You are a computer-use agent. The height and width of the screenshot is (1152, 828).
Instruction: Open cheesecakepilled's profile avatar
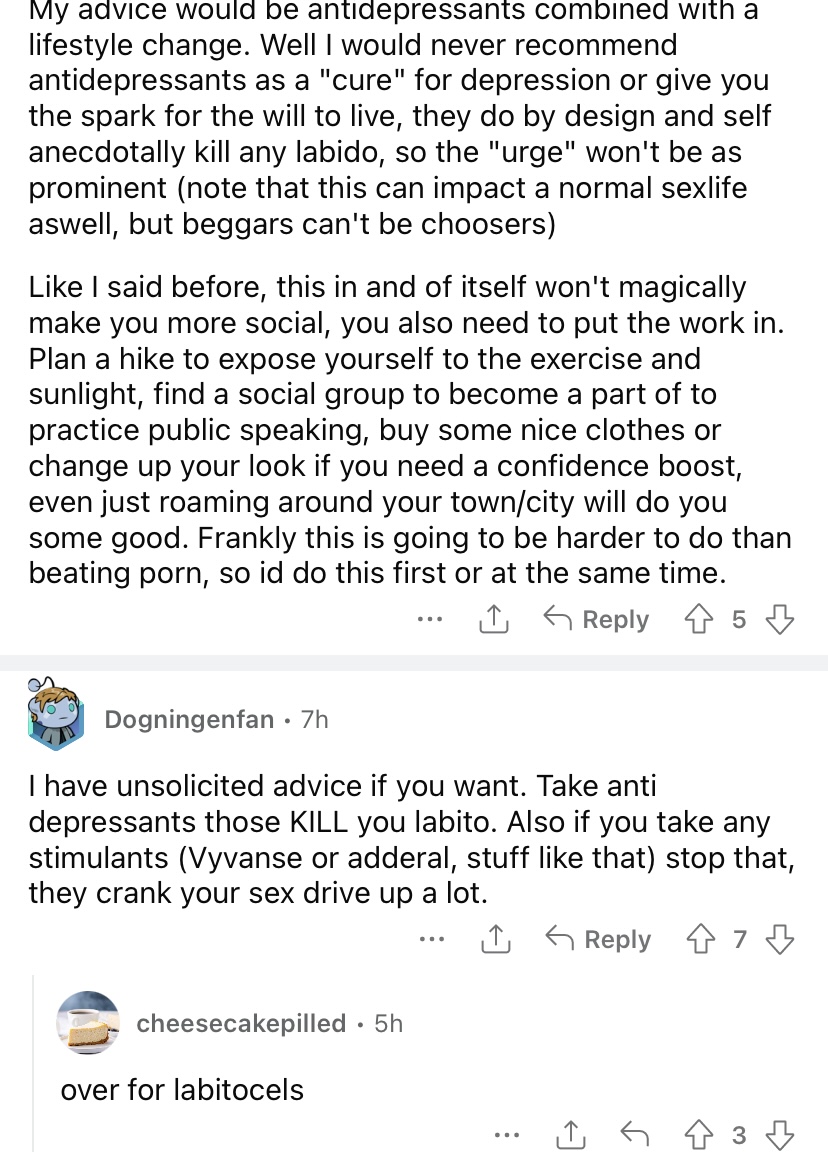(88, 1023)
